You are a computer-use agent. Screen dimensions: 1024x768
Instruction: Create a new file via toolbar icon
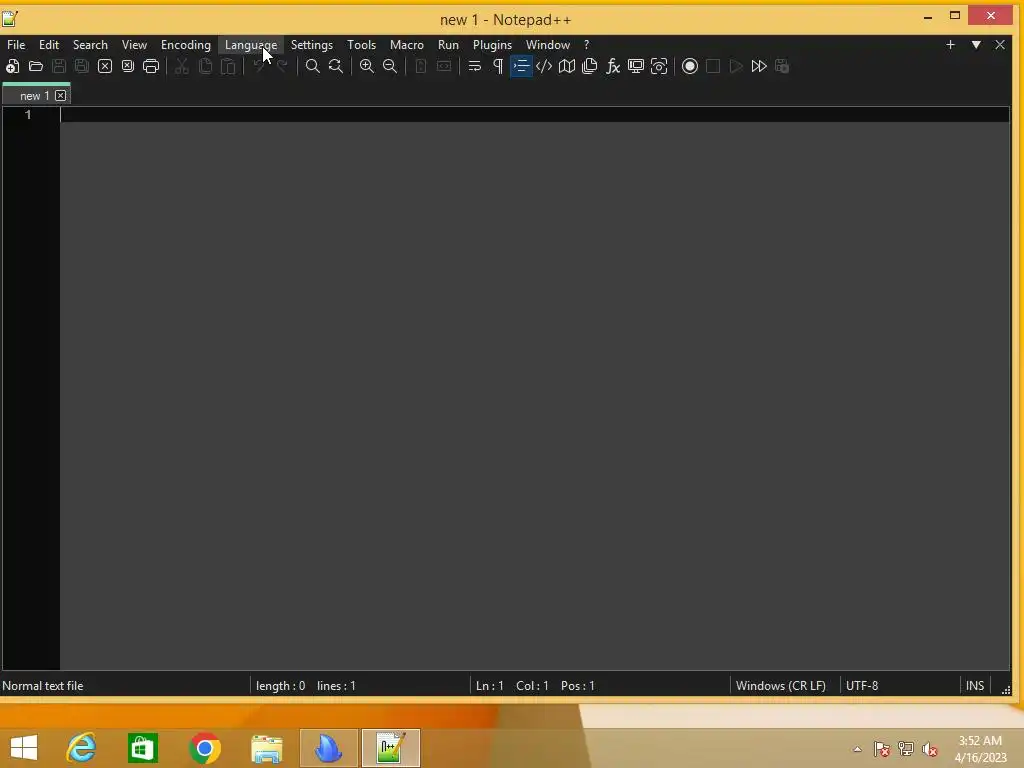click(x=12, y=66)
